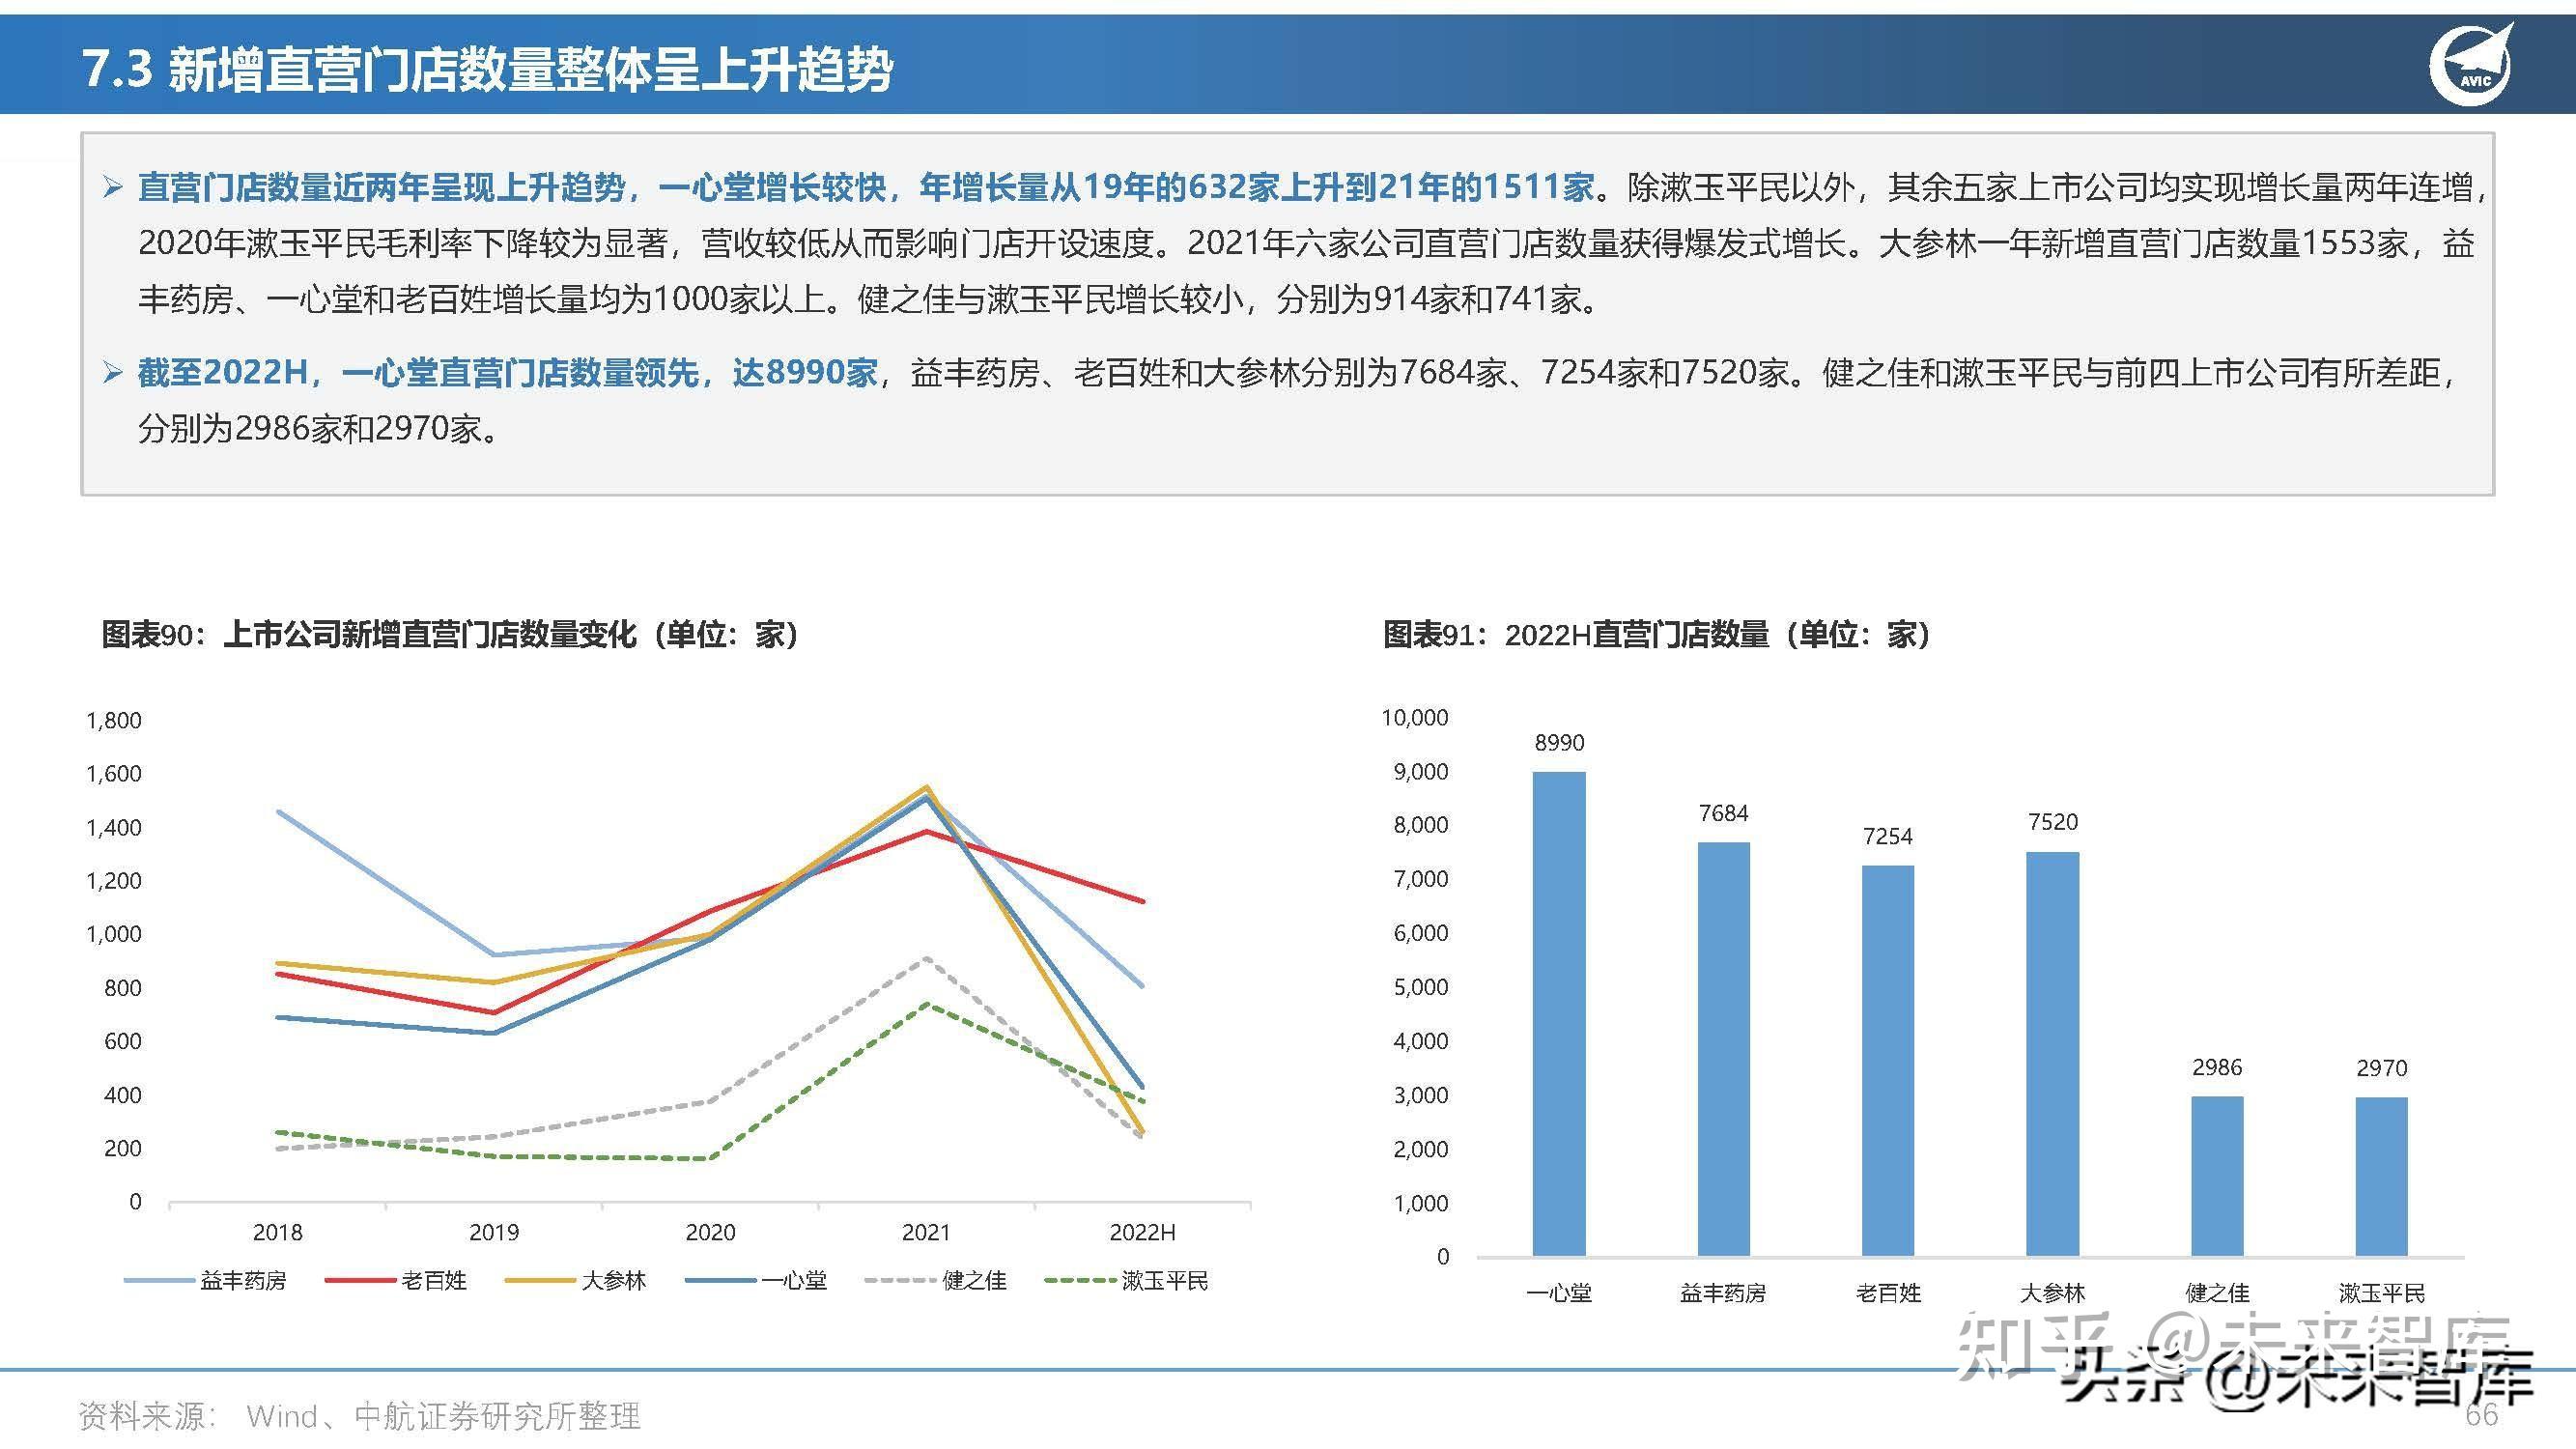The height and width of the screenshot is (1449, 2576).
Task: Click the bar chart axis label '健之佳'
Action: [2217, 1293]
